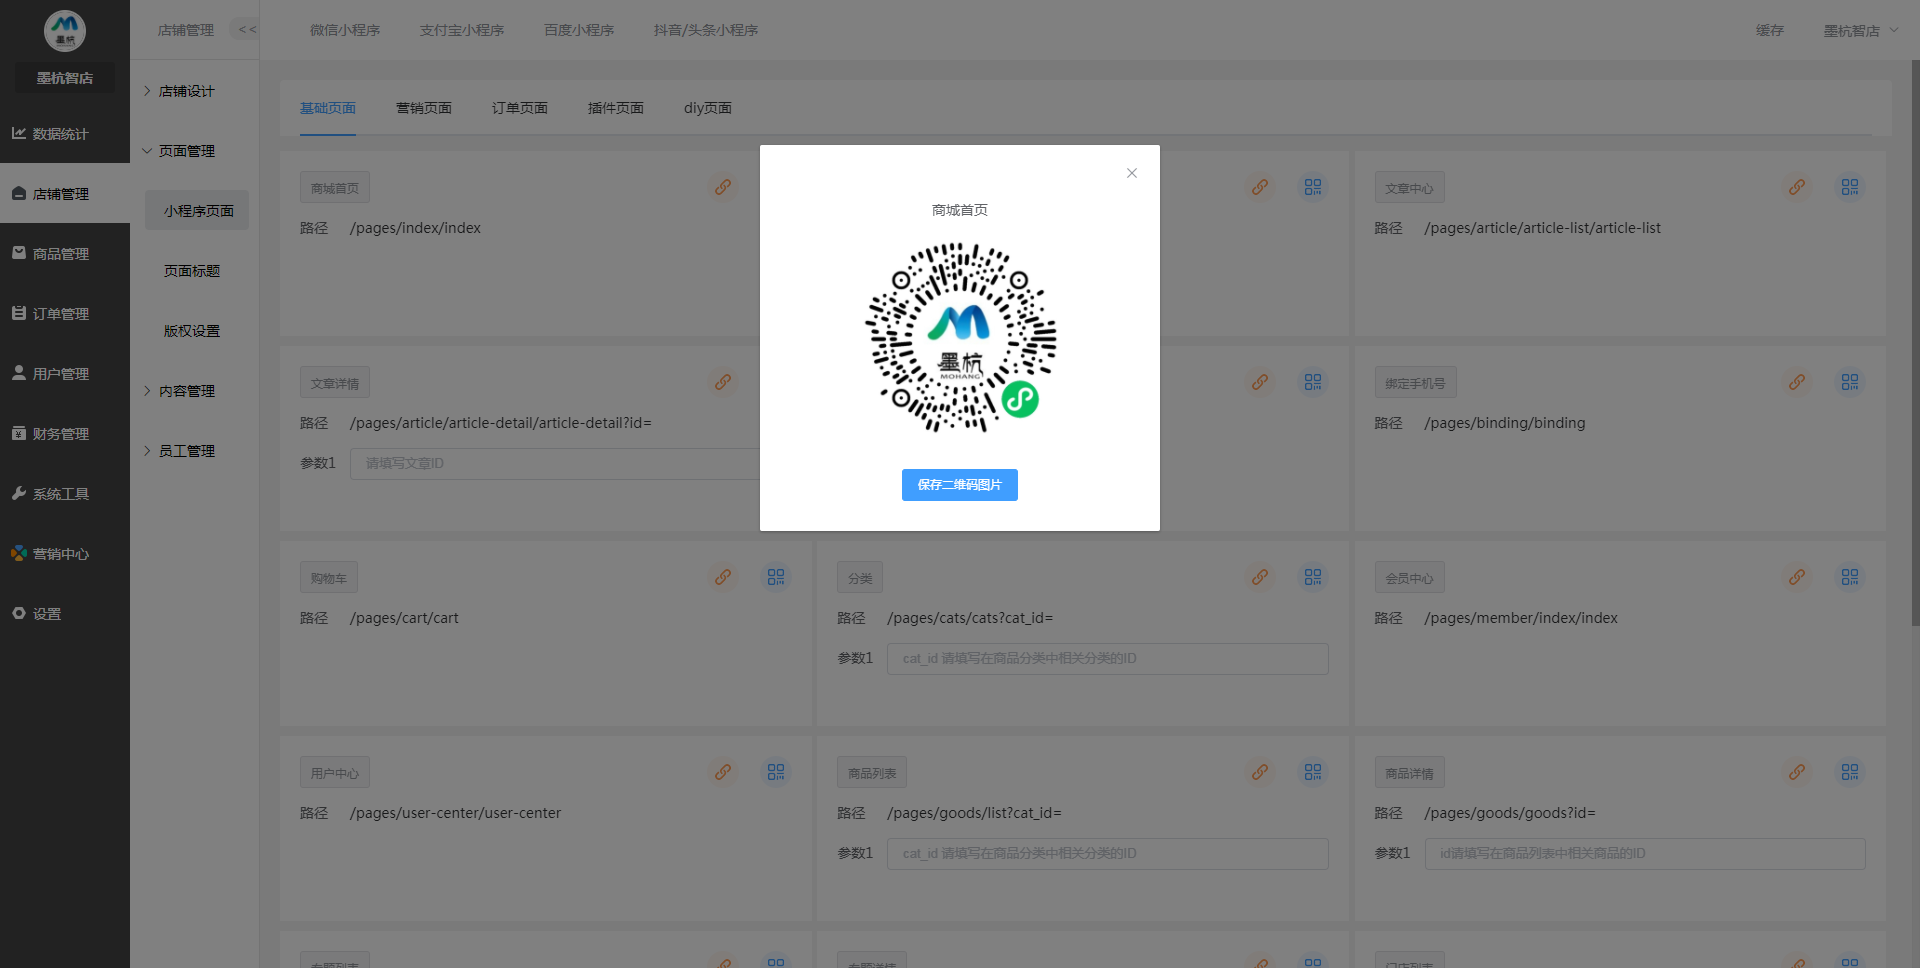
Task: Select 小程序页面 submenu item
Action: (198, 211)
